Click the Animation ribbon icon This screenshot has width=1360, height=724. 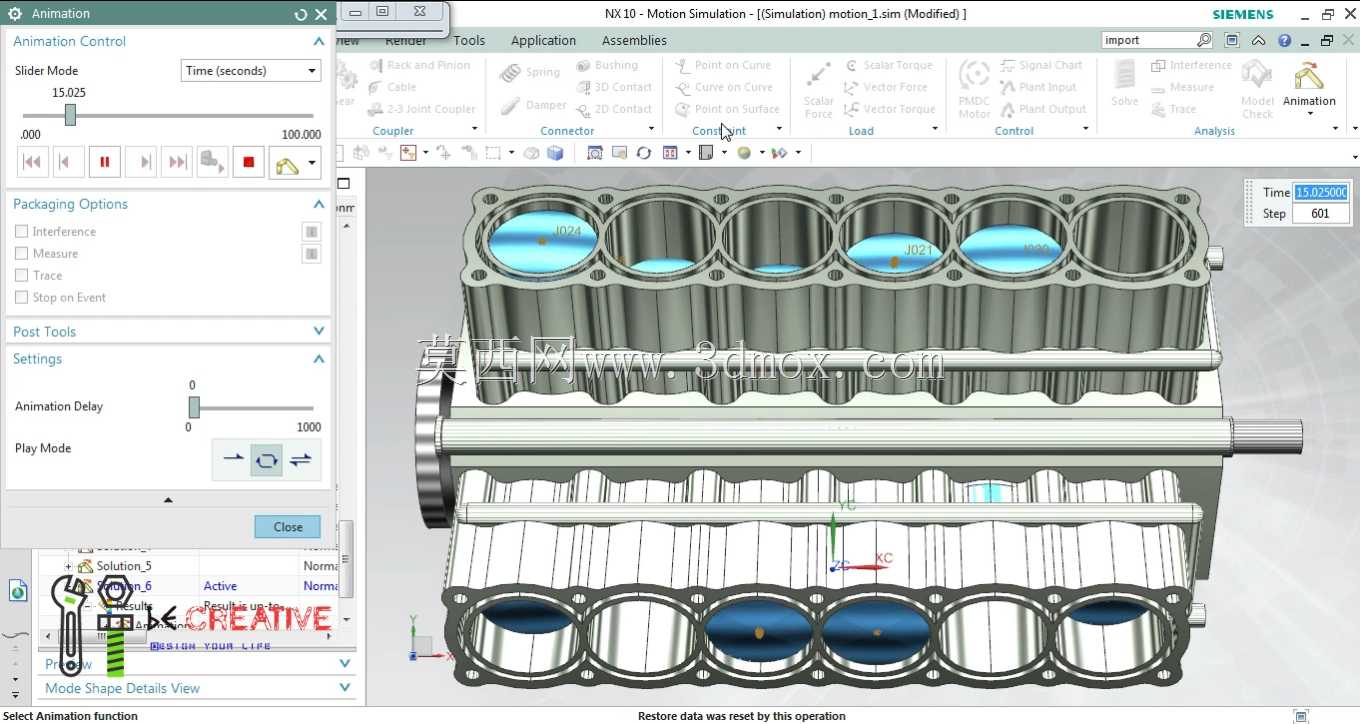tap(1309, 85)
